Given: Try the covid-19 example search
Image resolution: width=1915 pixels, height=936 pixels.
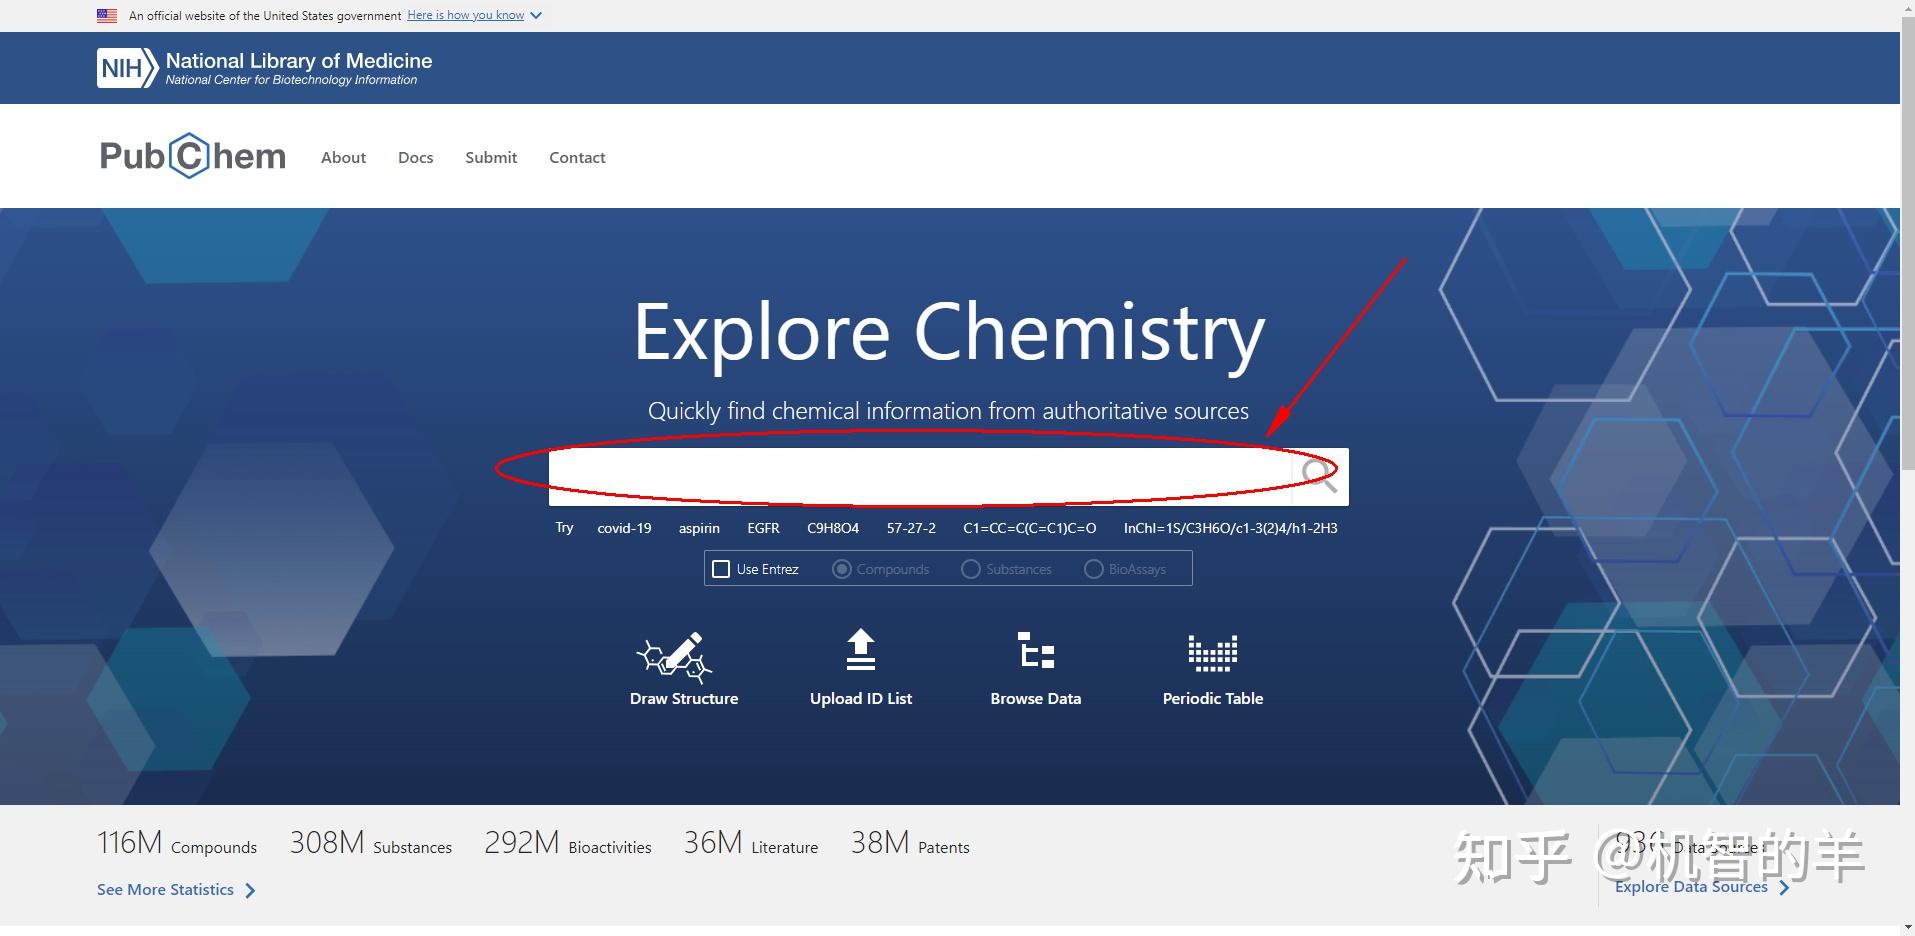Looking at the screenshot, I should 624,528.
